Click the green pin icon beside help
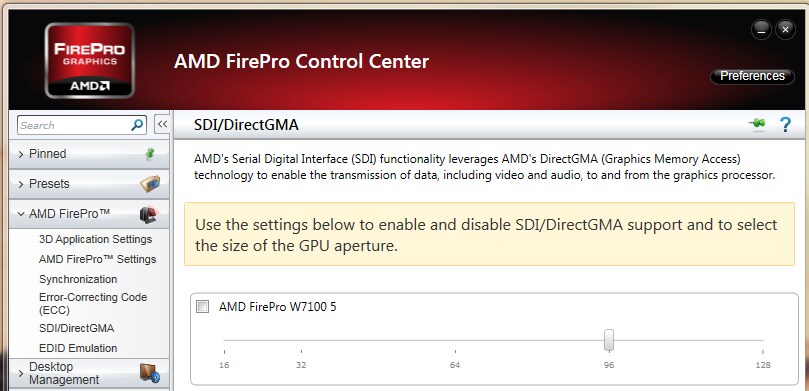809x391 pixels. point(757,124)
